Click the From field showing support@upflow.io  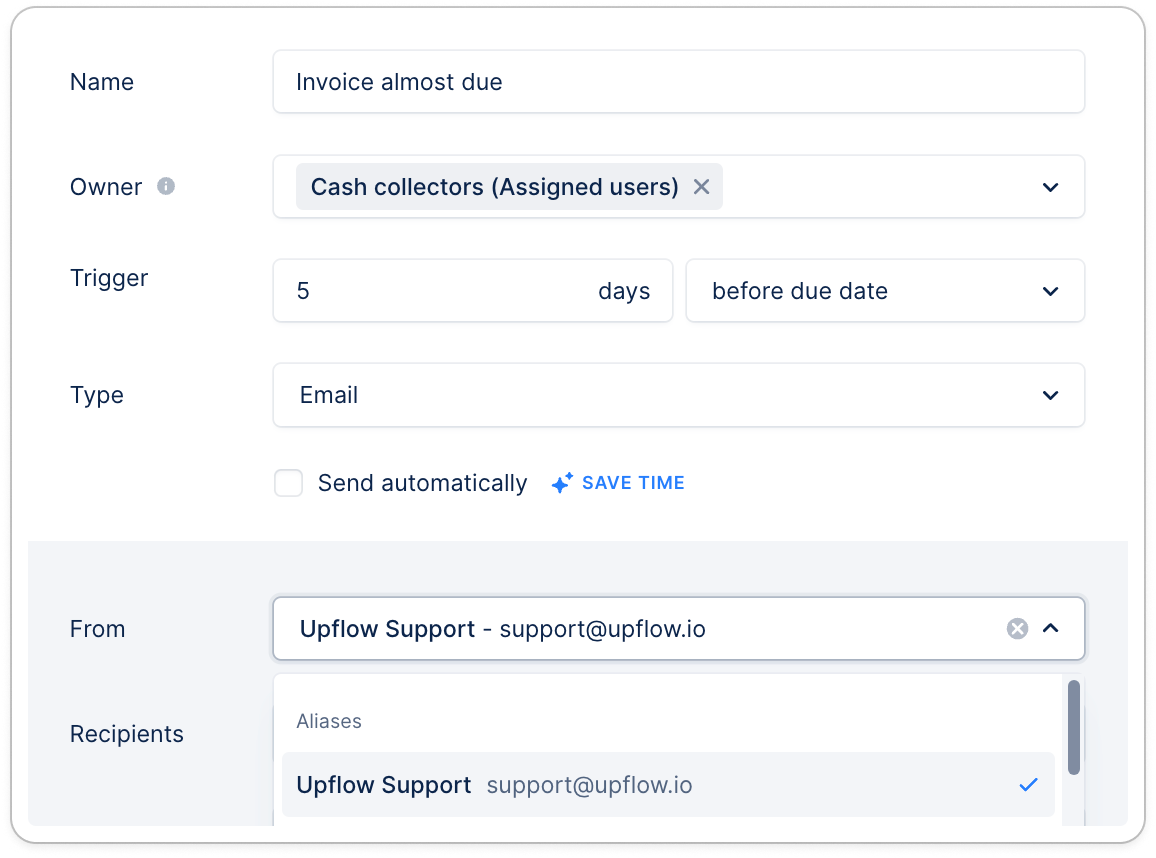[640, 629]
